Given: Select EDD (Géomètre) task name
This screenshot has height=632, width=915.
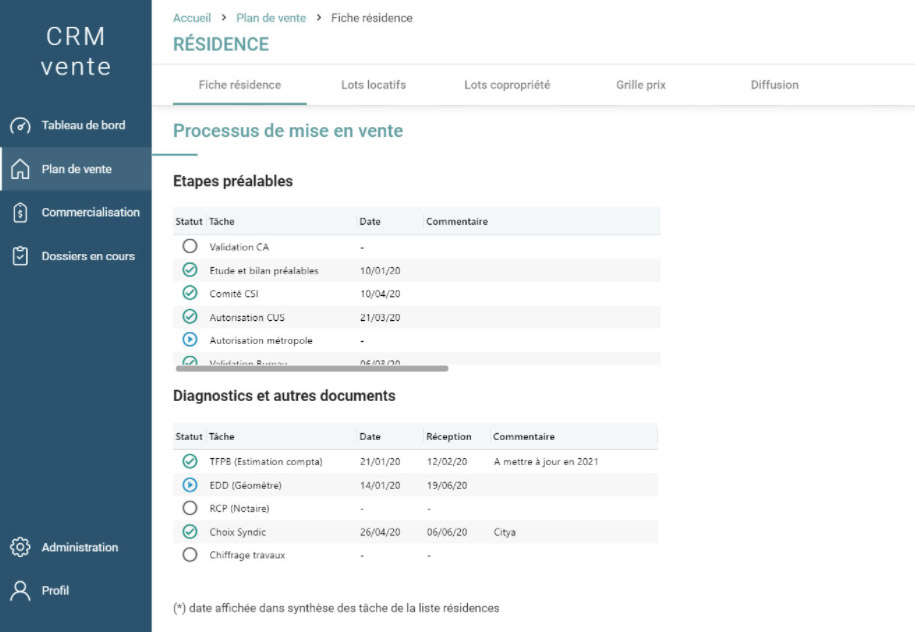Looking at the screenshot, I should click(245, 485).
